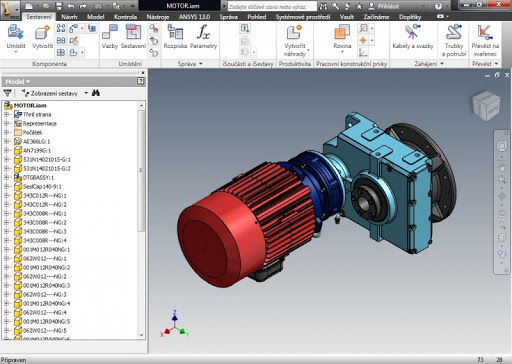Select the Vazby constraints tool
The height and width of the screenshot is (364, 512).
click(110, 33)
